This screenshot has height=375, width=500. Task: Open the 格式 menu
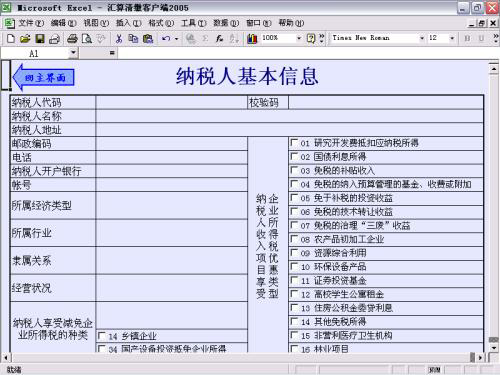point(161,23)
